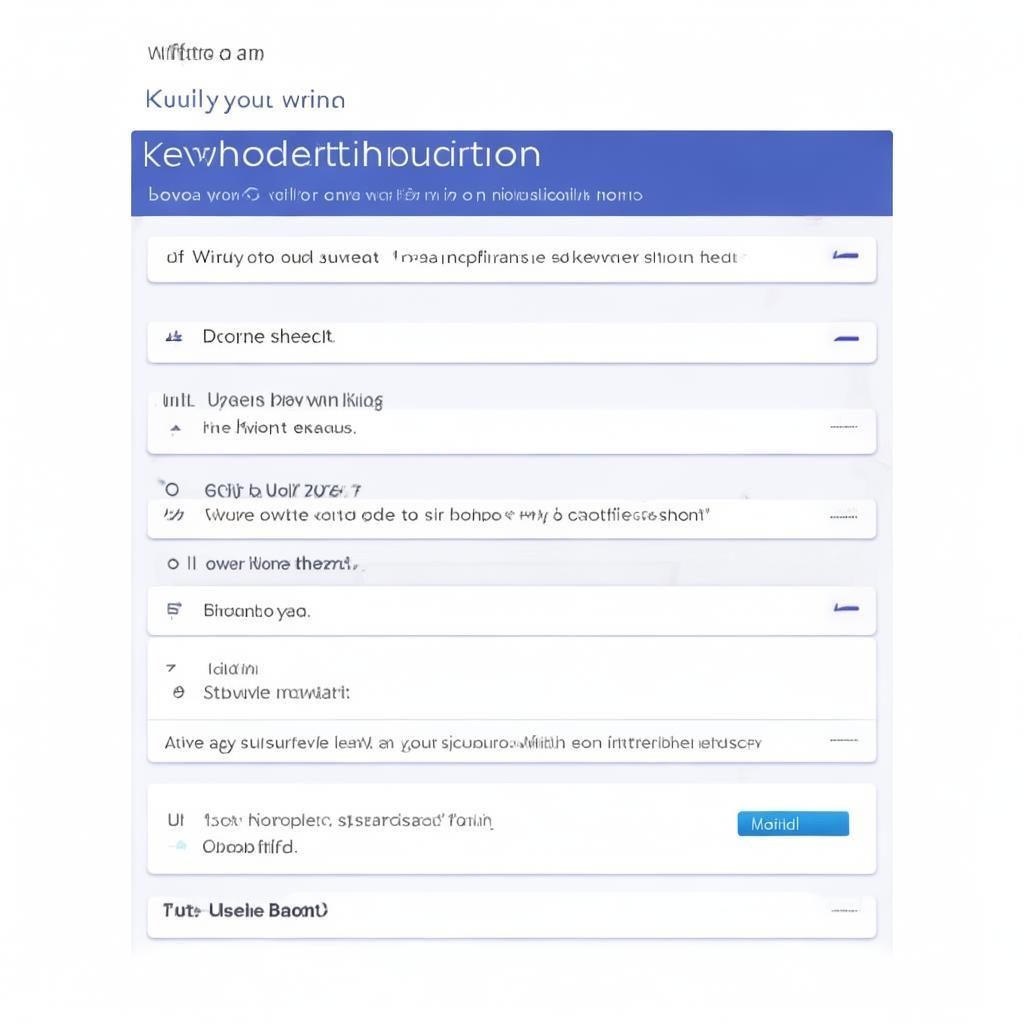Click the small arrow icon above "Stbvivle mawiati"
The width and height of the screenshot is (1024, 1024).
171,668
